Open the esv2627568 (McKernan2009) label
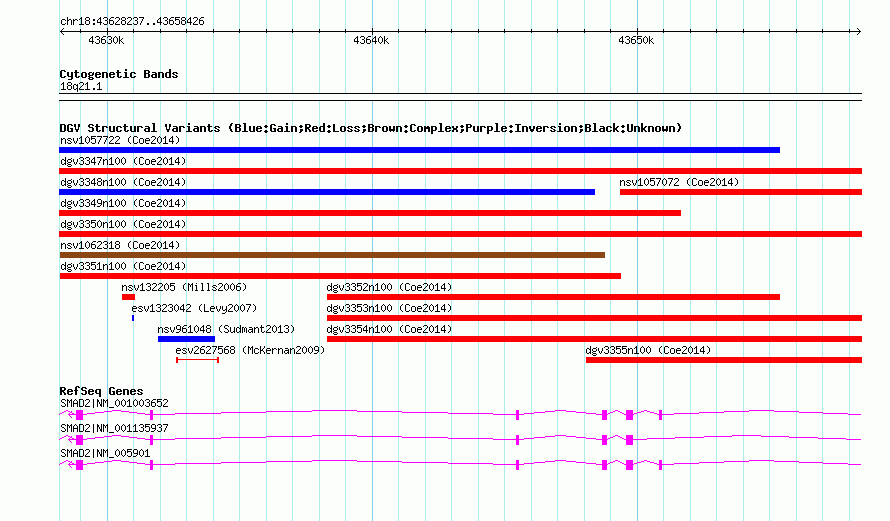Screen dimensions: 890x521 tap(250, 350)
